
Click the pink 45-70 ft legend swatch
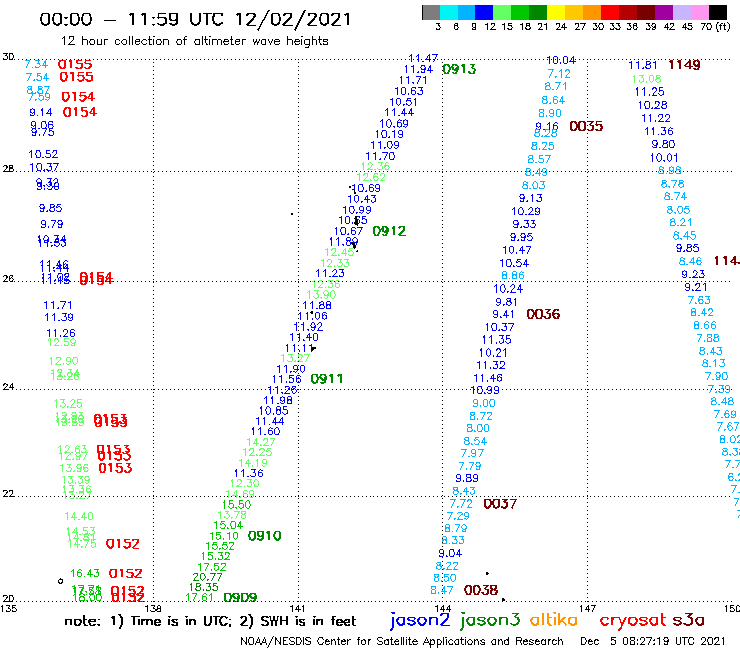pyautogui.click(x=699, y=12)
